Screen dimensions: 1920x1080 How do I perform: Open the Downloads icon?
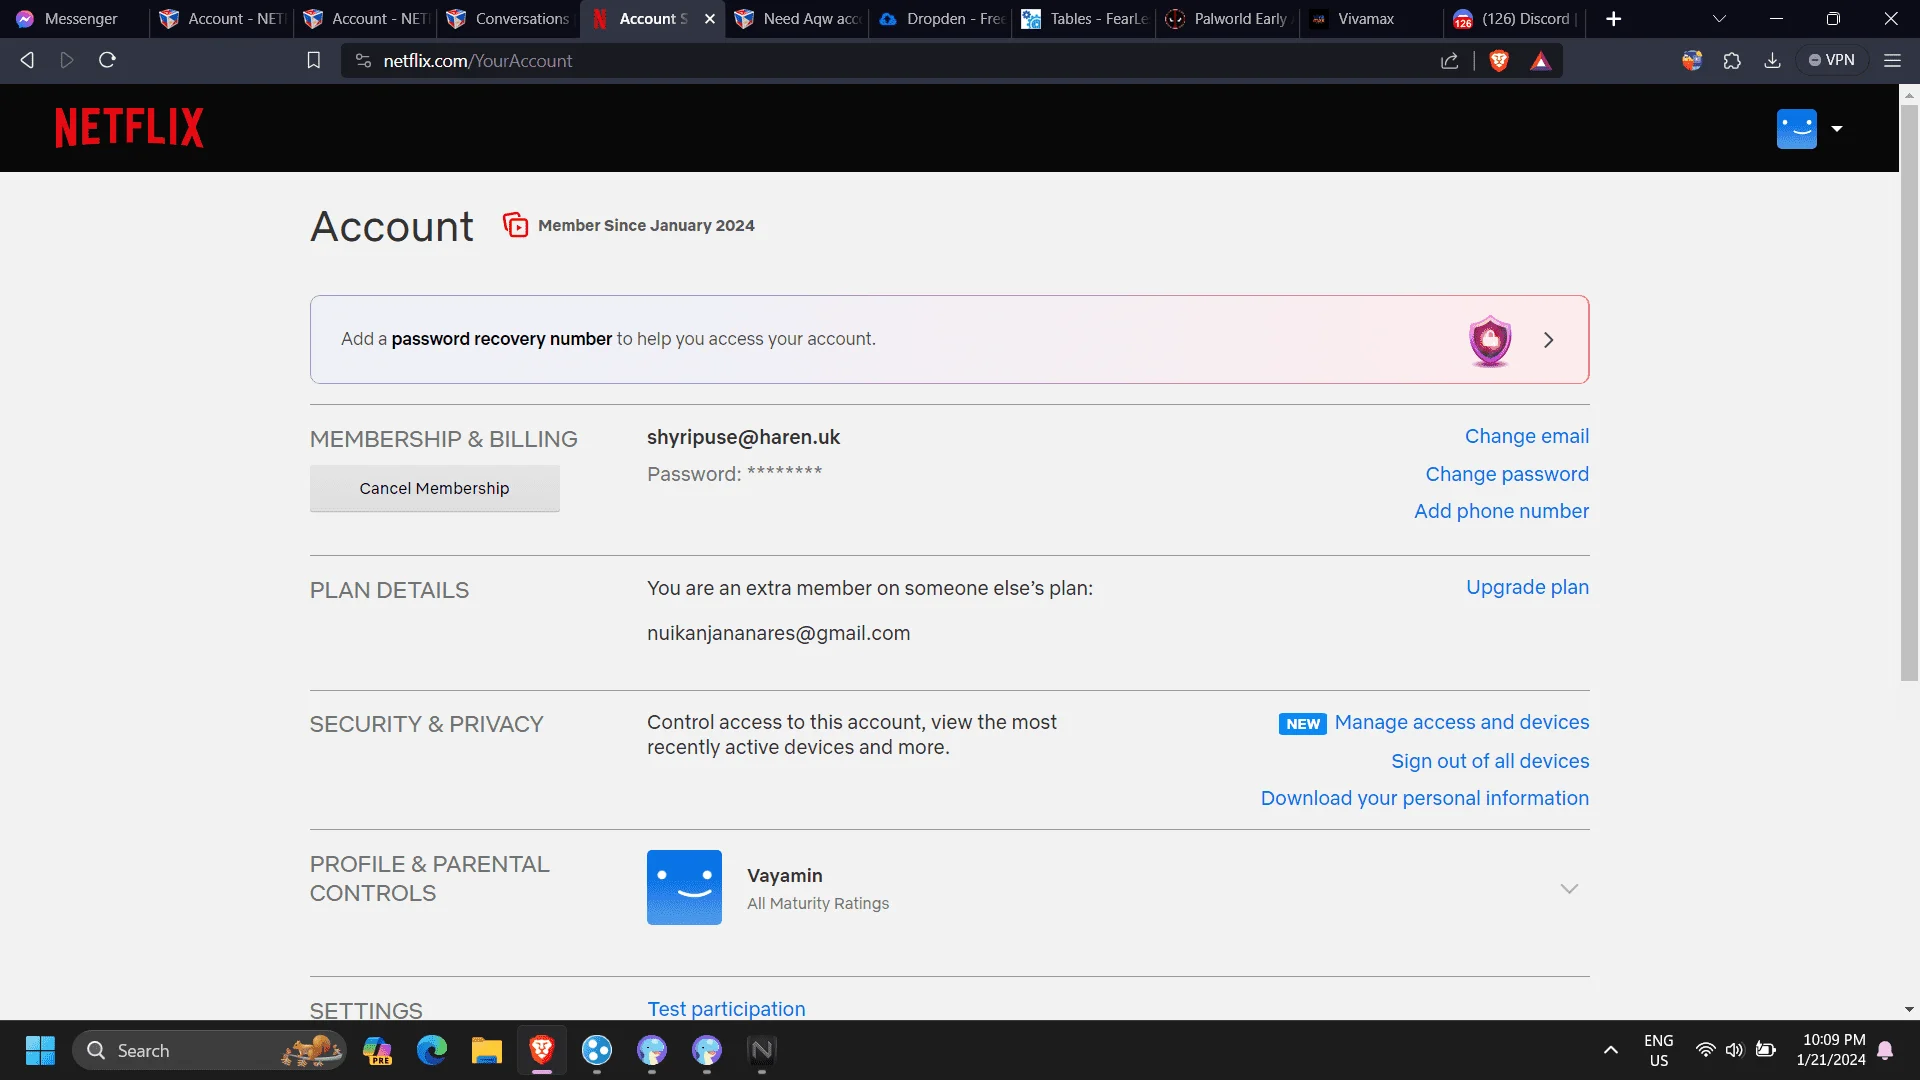1772,60
